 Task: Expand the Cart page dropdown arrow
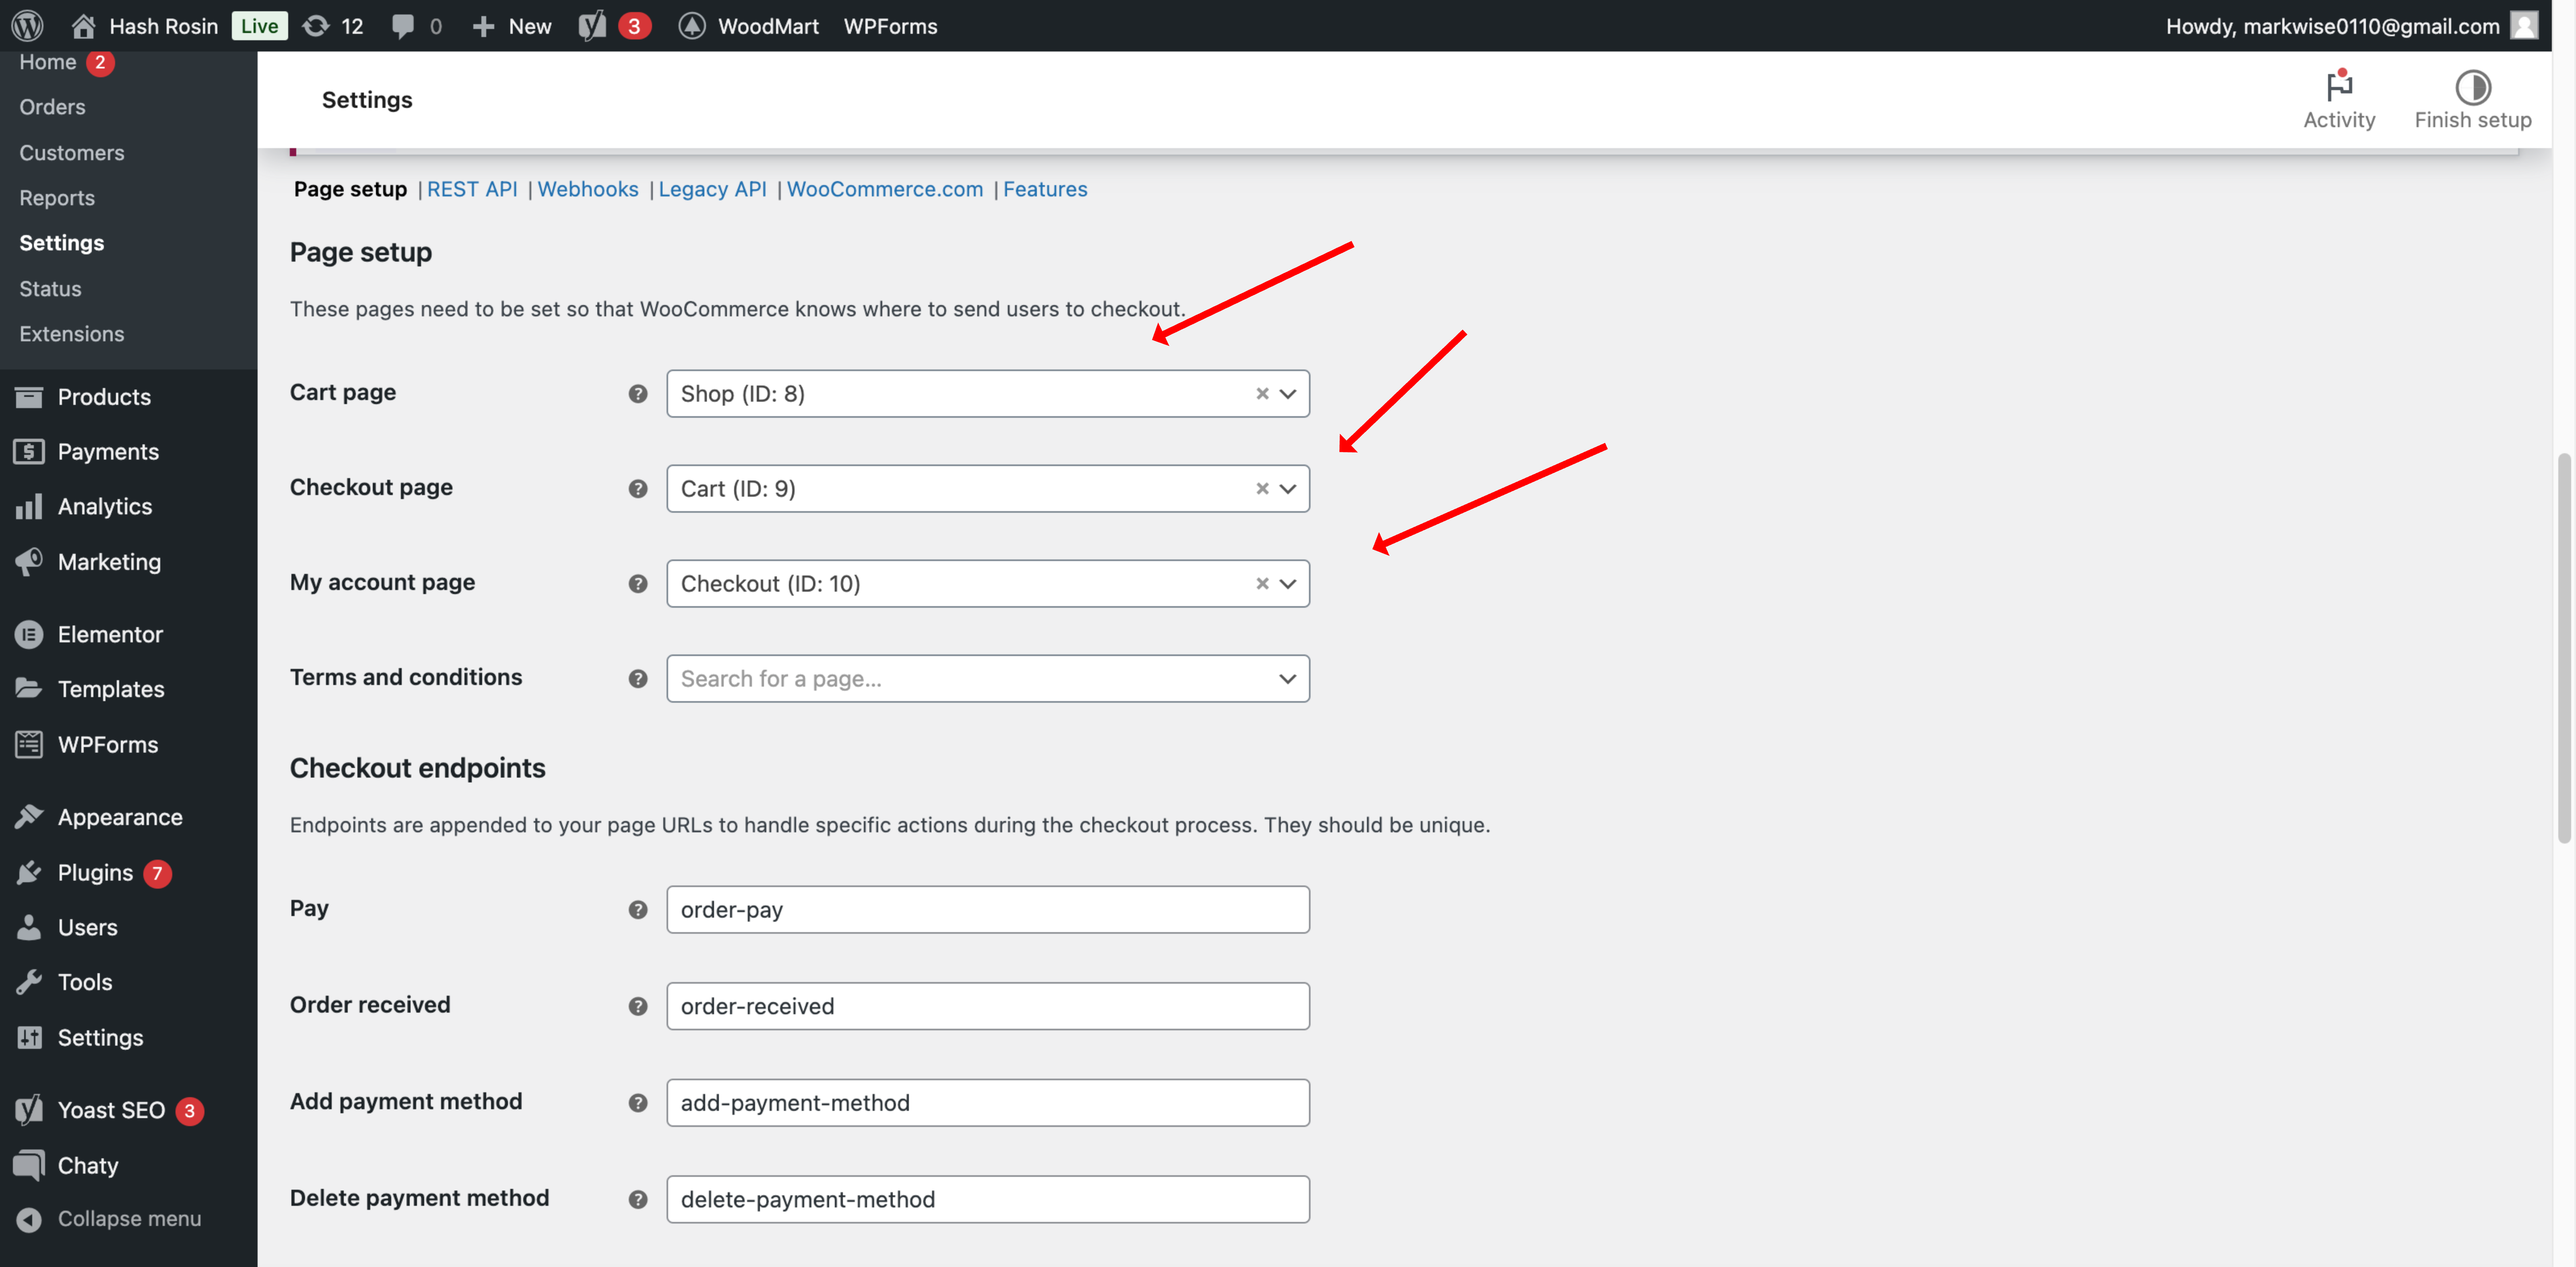coord(1288,394)
